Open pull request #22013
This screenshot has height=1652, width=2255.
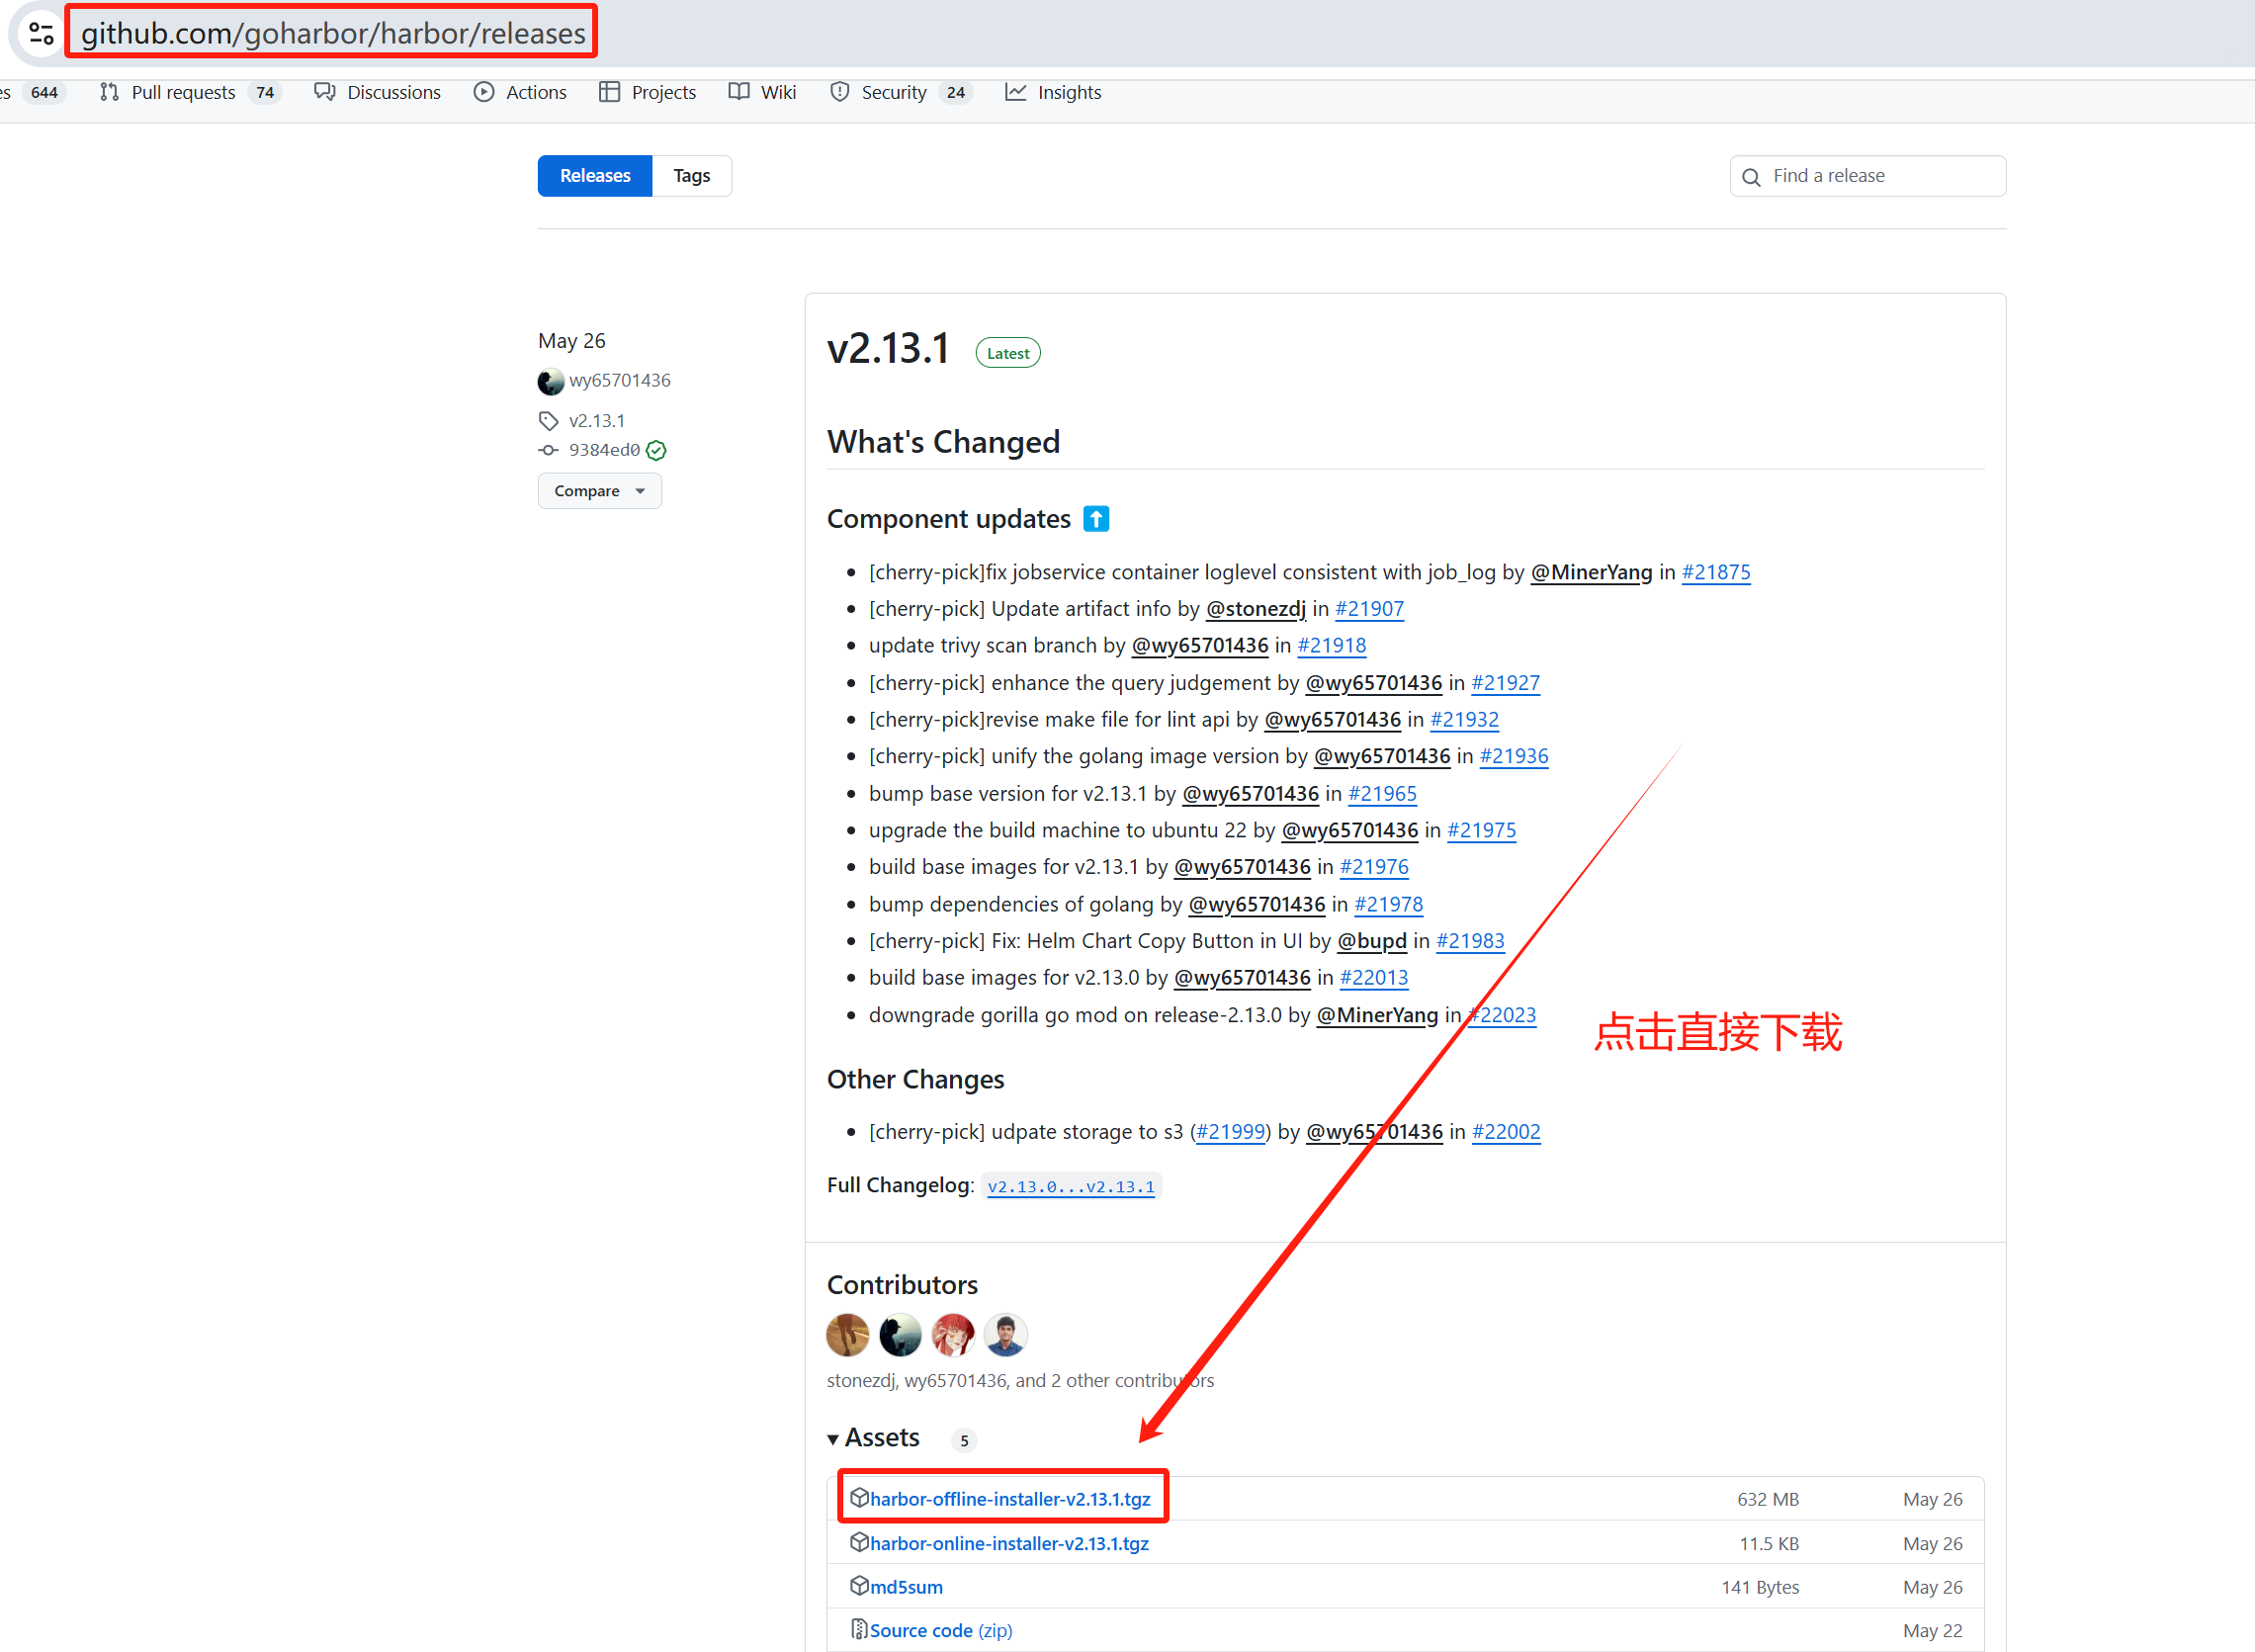pos(1374,977)
